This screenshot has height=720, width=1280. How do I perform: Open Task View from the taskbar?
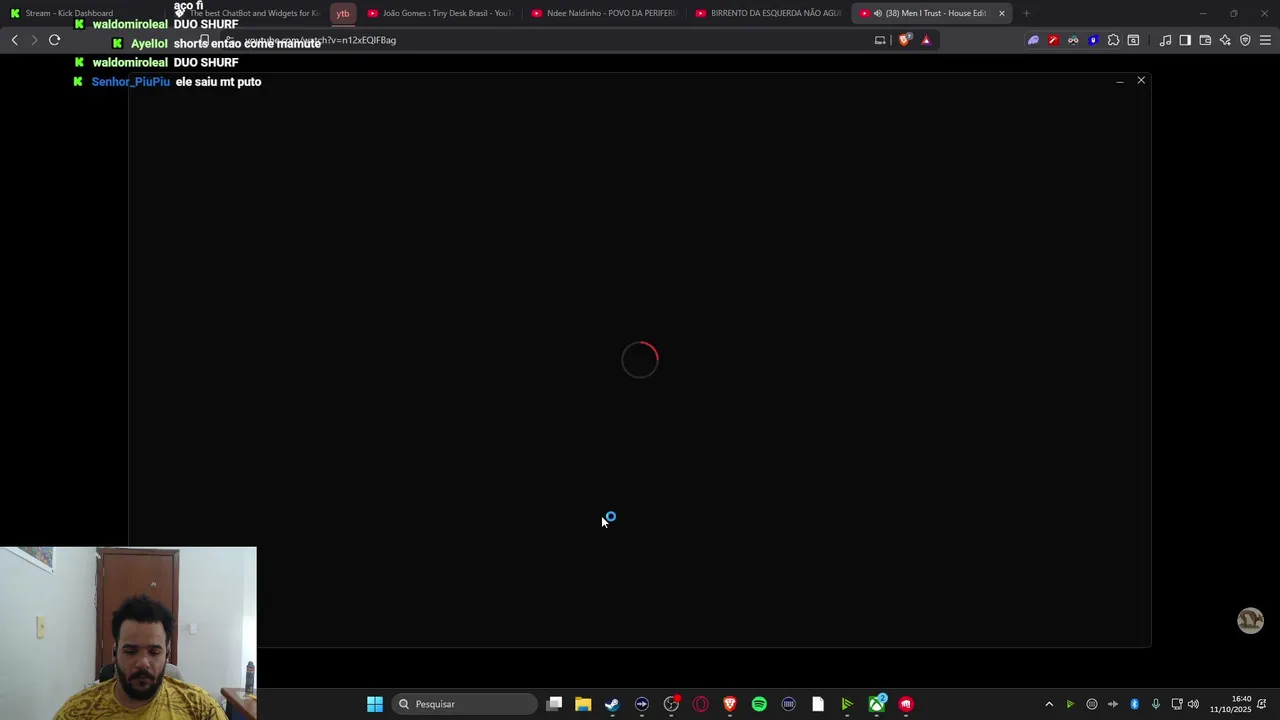(554, 704)
